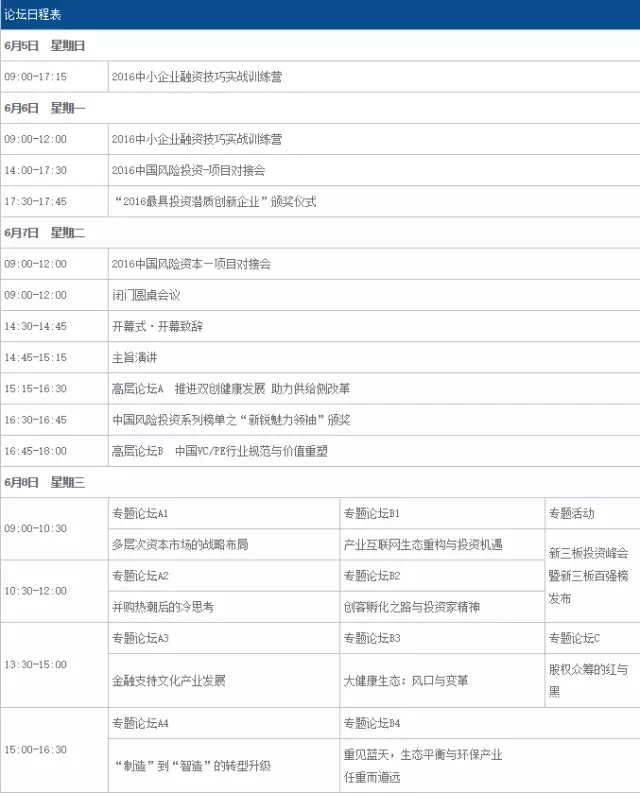This screenshot has width=640, height=793.
Task: Open 产业互联网生态重构与投资机遇 topic
Action: (x=422, y=544)
